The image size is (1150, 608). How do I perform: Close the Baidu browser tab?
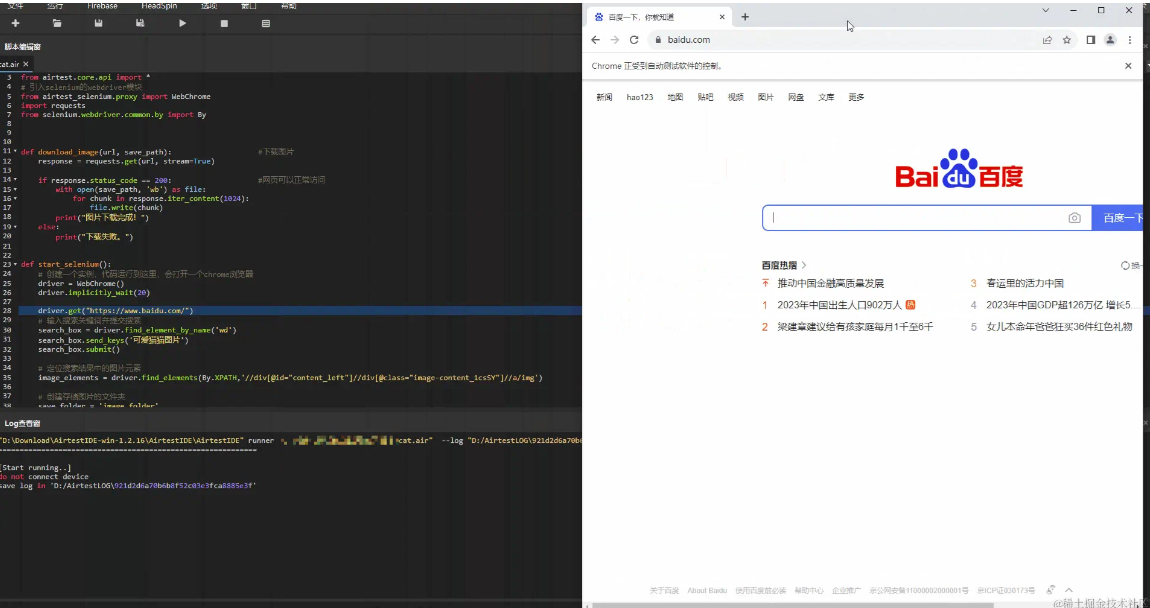[x=722, y=17]
